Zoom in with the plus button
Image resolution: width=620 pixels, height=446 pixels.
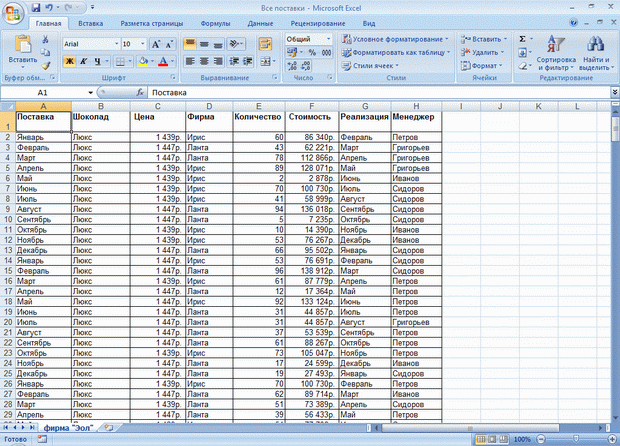coord(612,439)
